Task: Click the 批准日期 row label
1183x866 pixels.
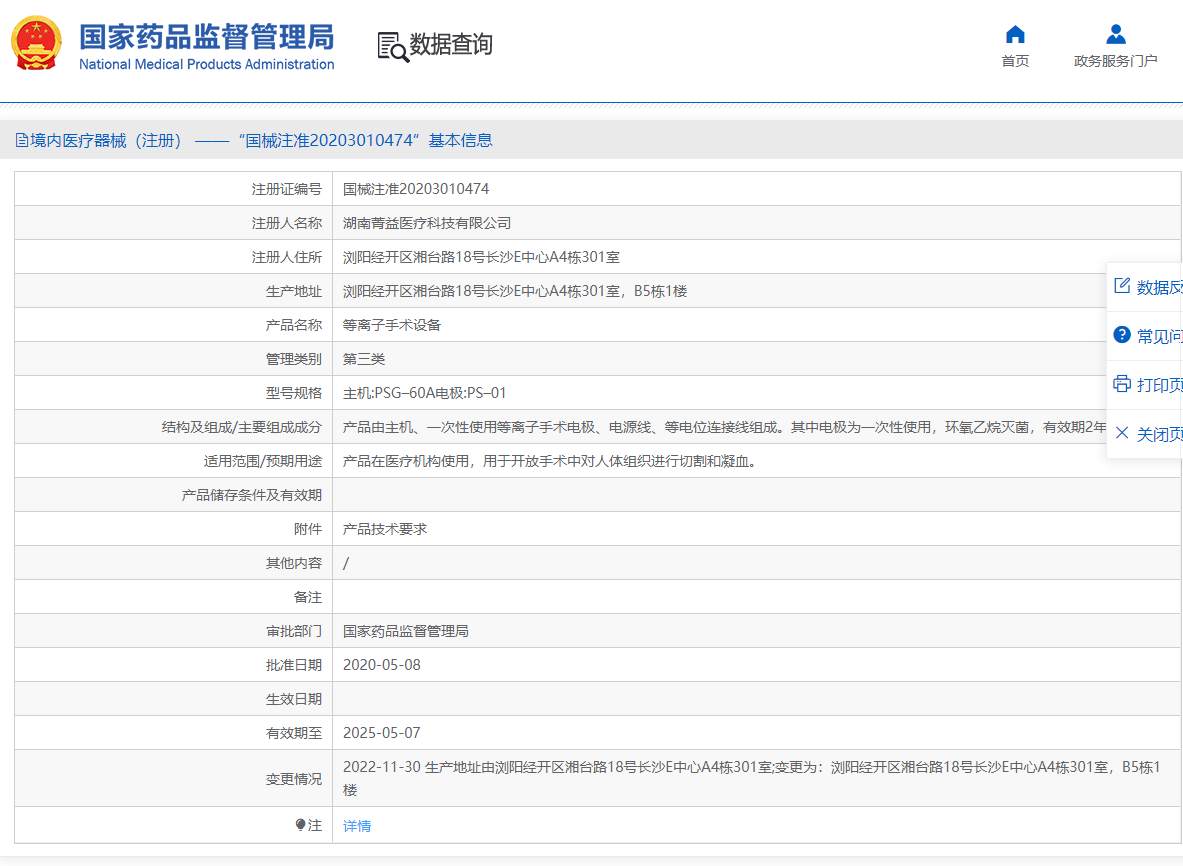Action: [293, 665]
